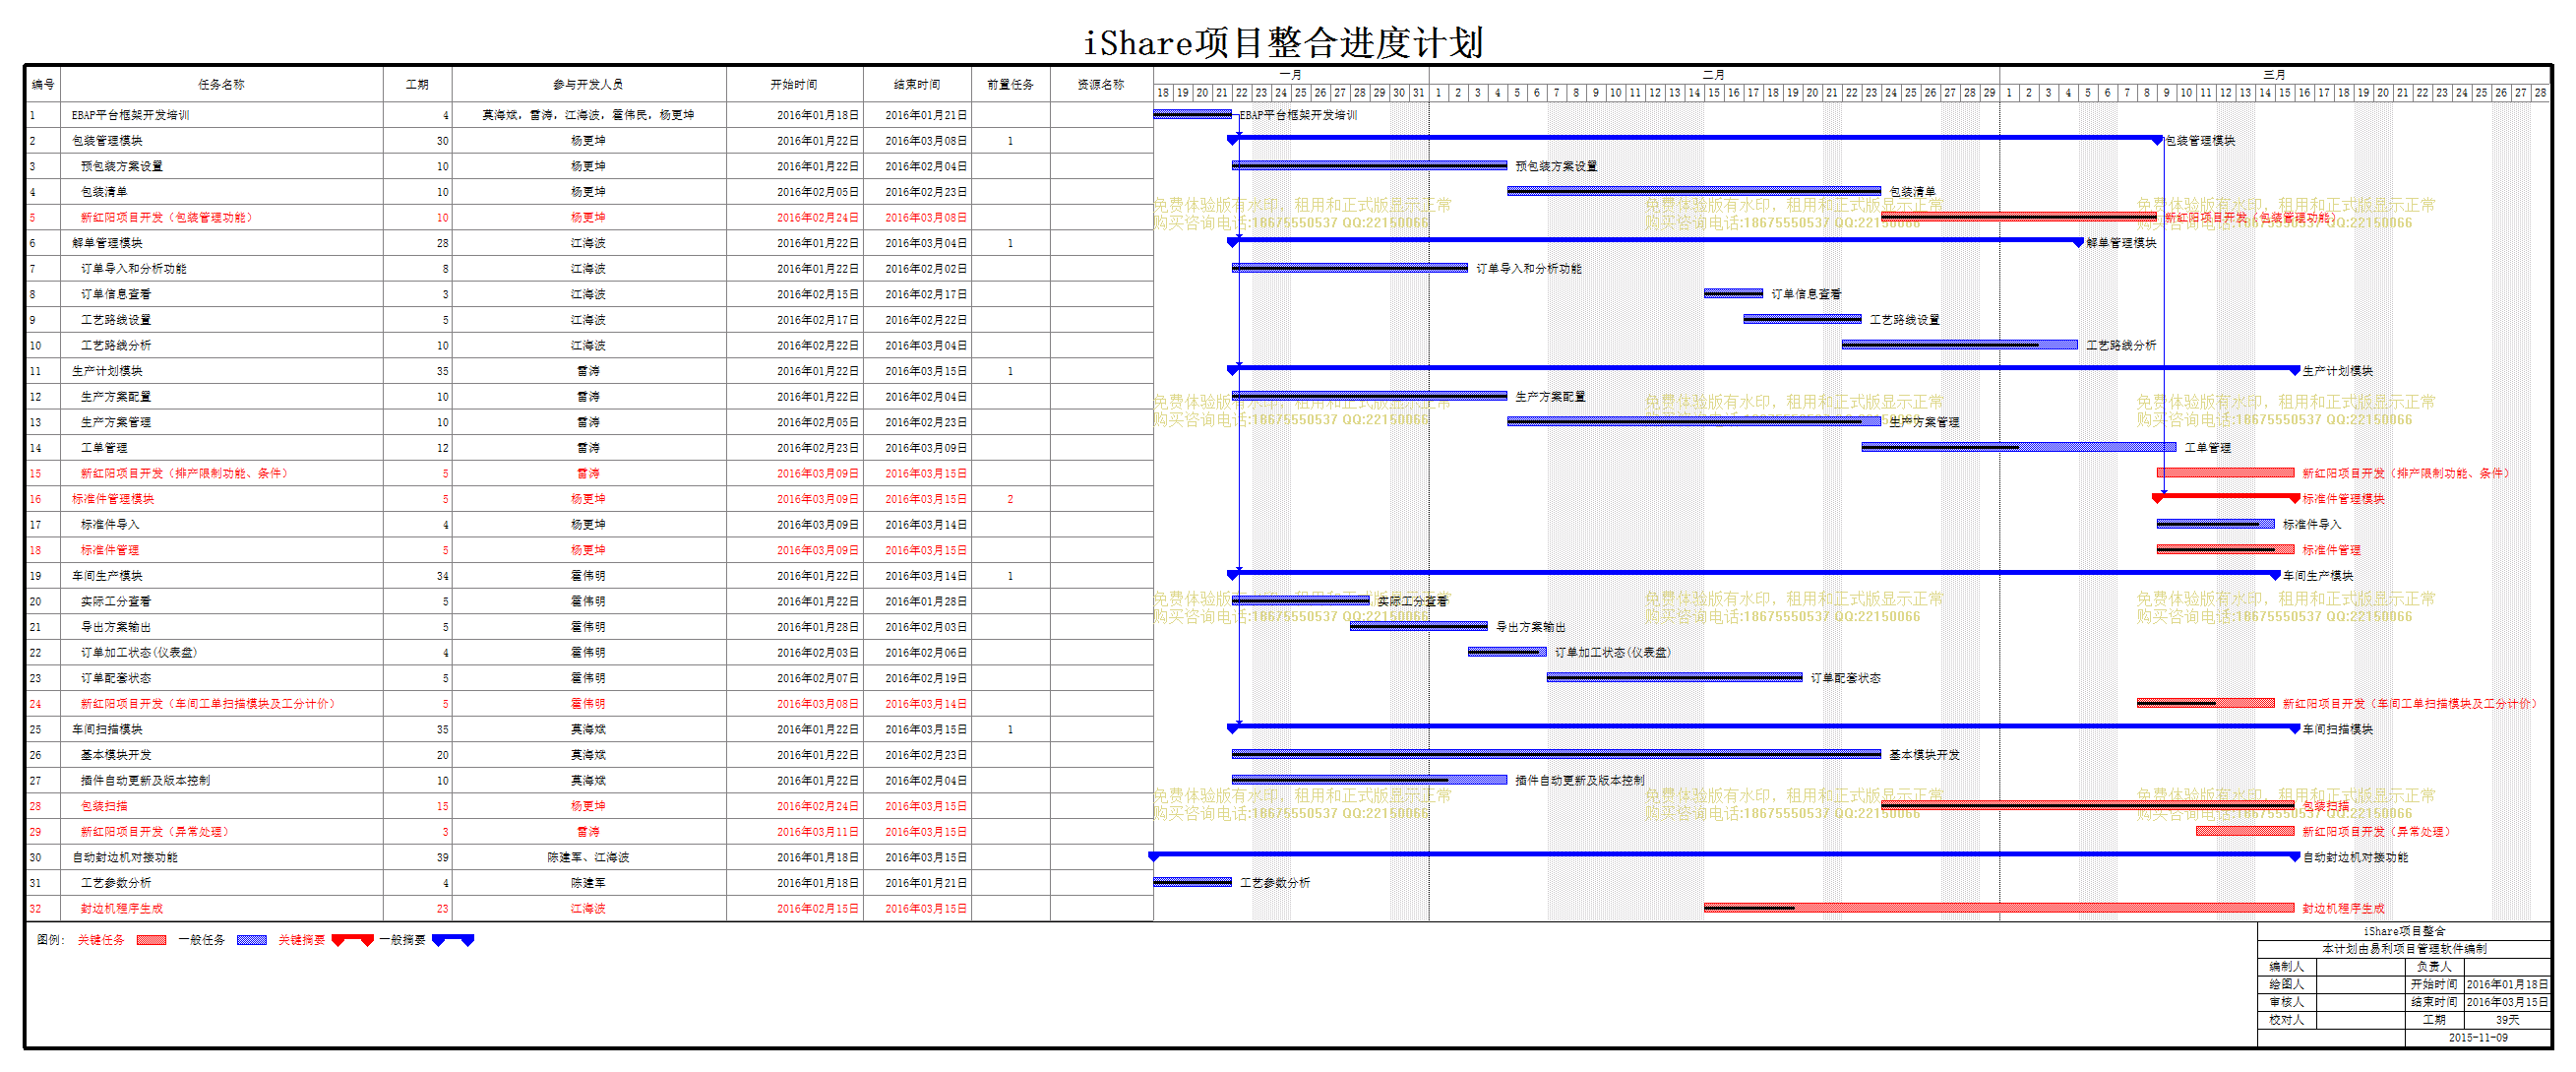The height and width of the screenshot is (1072, 2576).
Task: Select the EBAP平台框架开发培训 task name
Action: tap(130, 115)
